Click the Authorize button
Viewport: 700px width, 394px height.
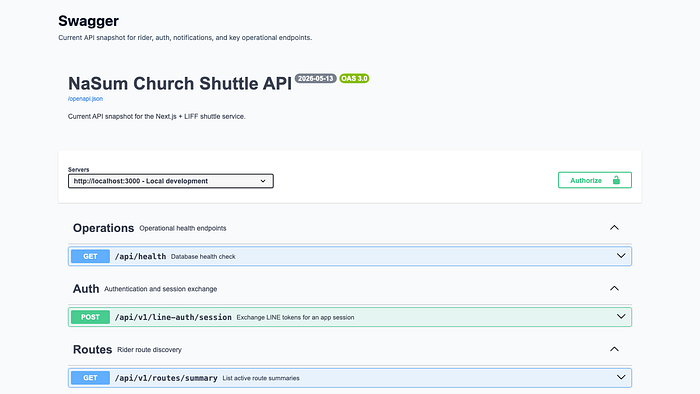[x=595, y=180]
